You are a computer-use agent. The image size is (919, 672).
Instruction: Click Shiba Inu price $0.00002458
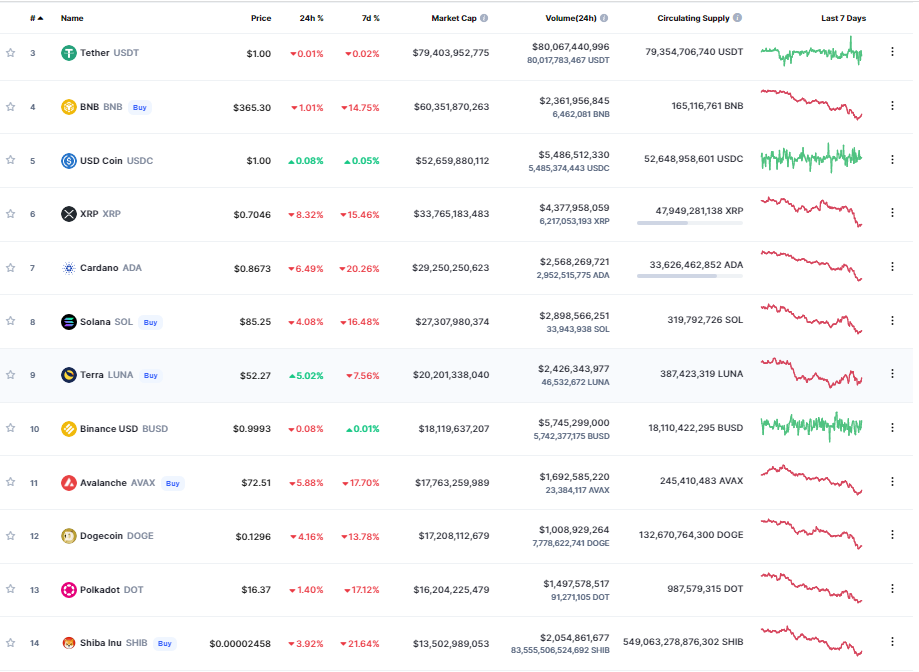[x=240, y=644]
